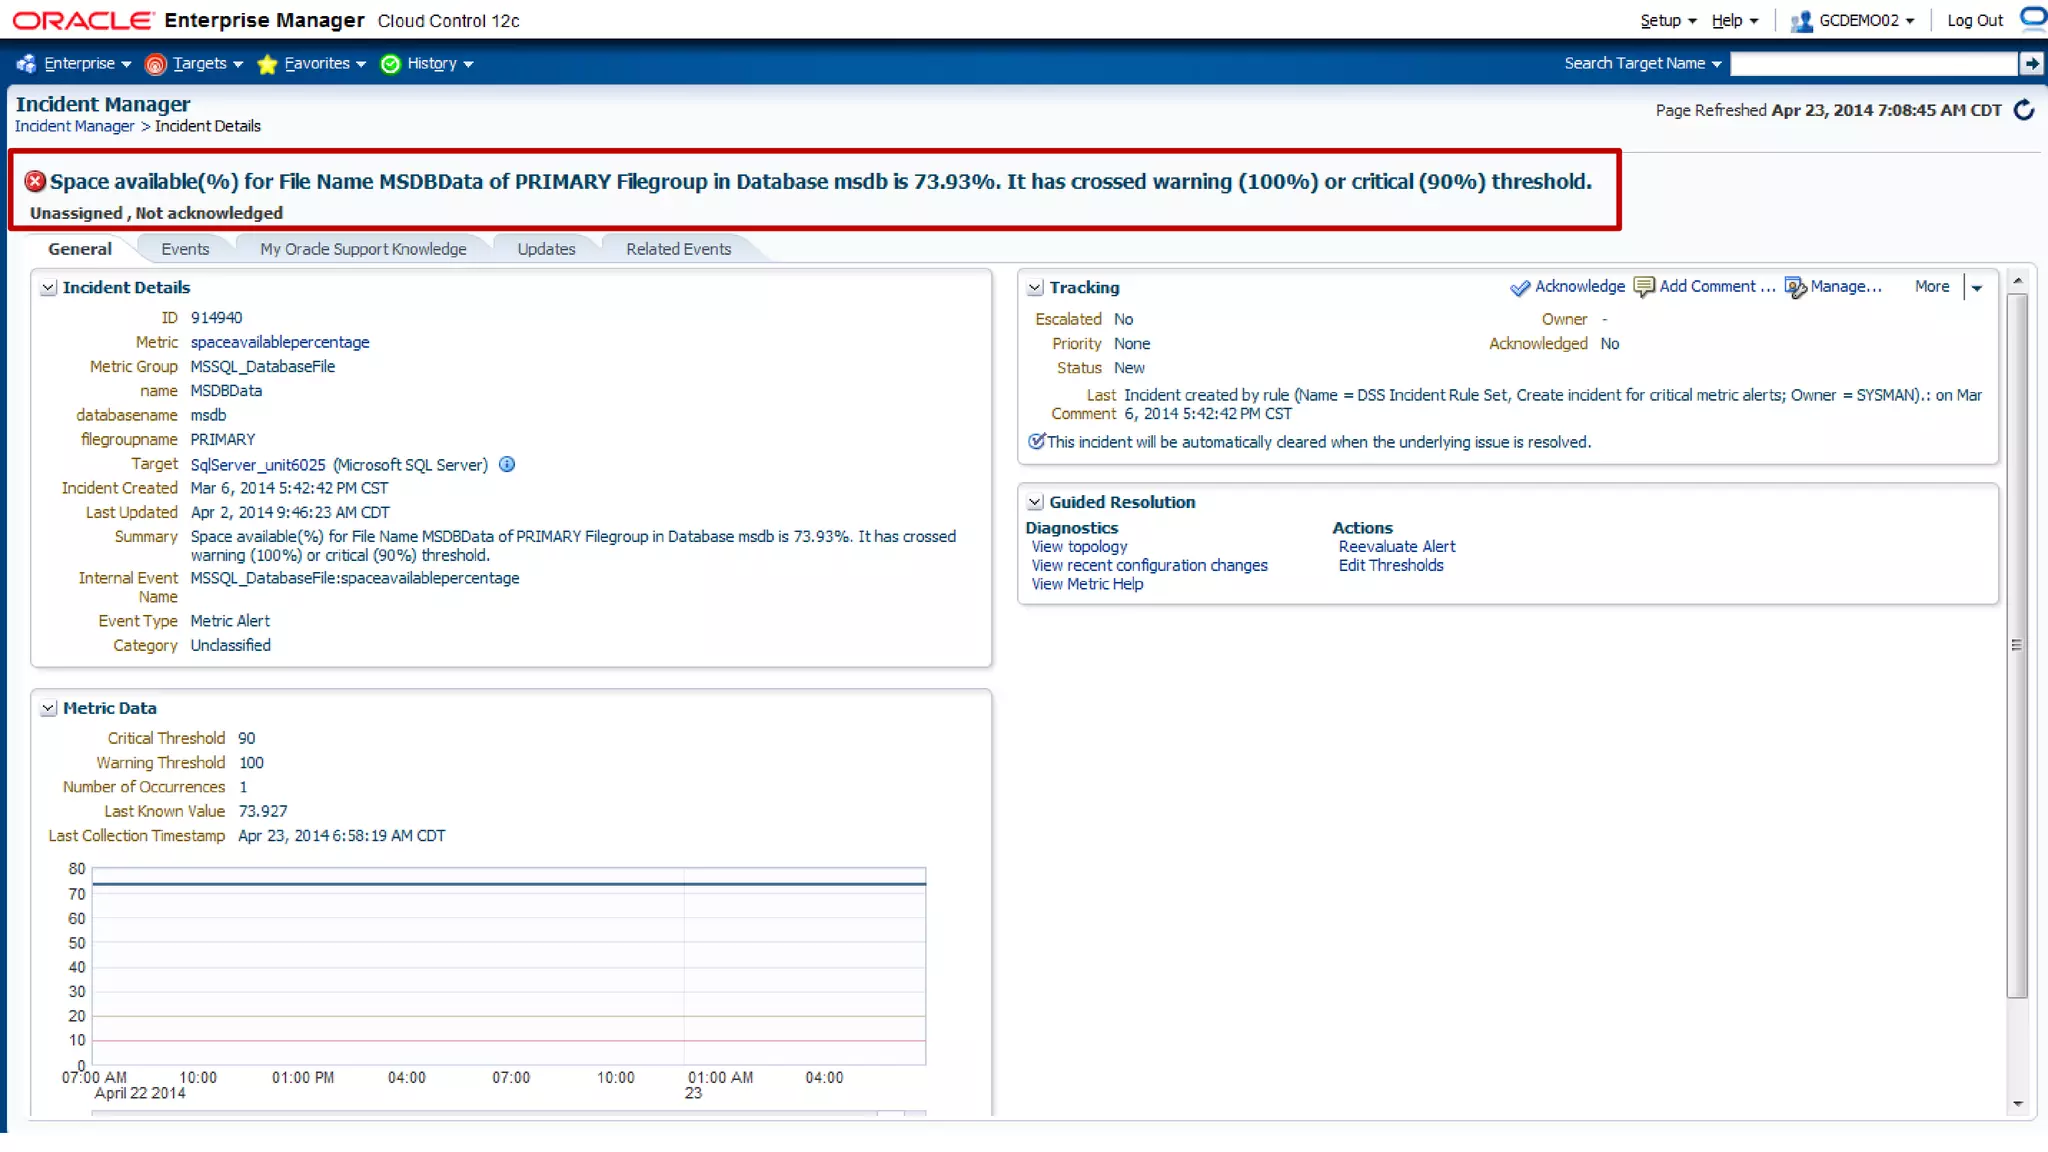Open the Search Target Name dropdown
The height and width of the screenshot is (1152, 2048).
coord(1643,64)
